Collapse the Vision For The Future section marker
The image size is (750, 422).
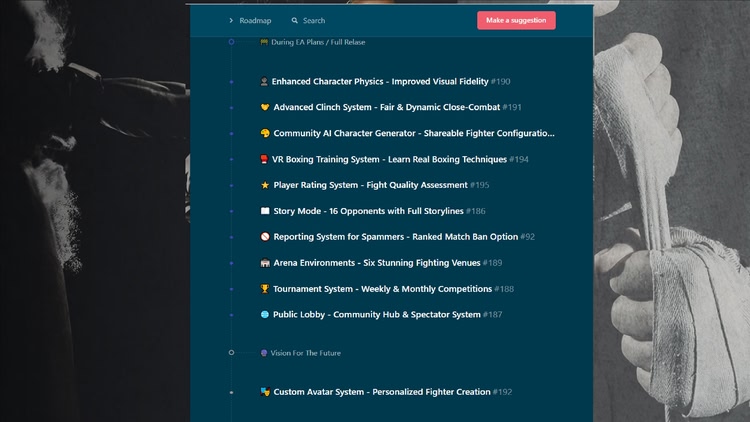coord(231,353)
